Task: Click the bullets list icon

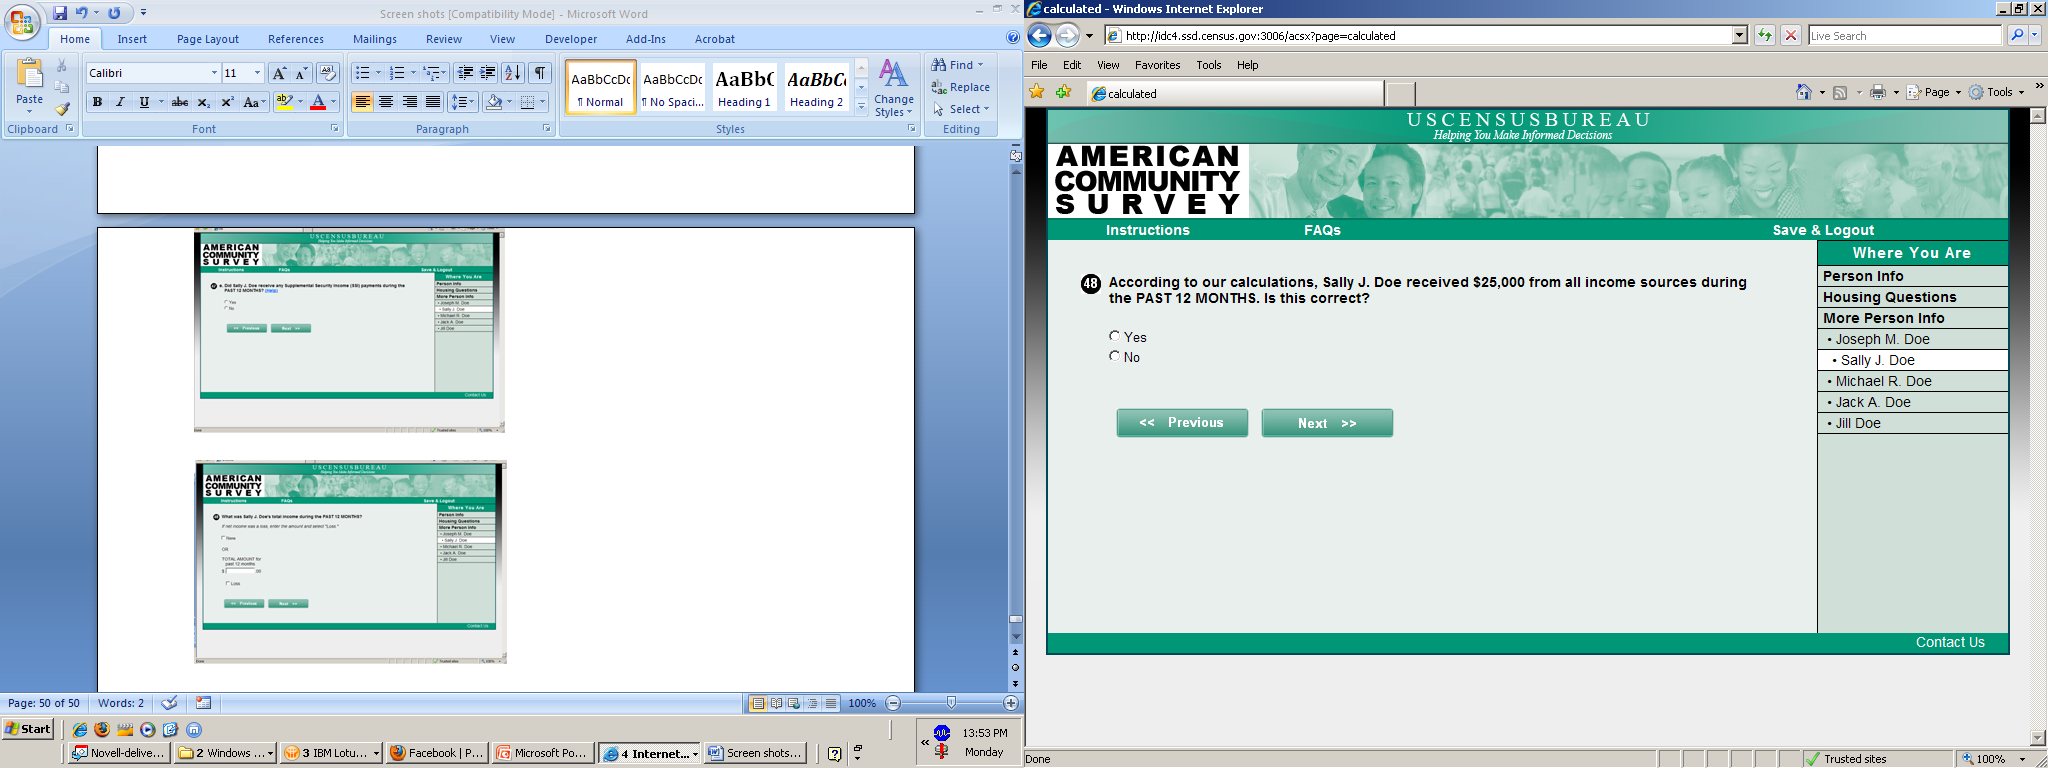Action: coord(363,73)
